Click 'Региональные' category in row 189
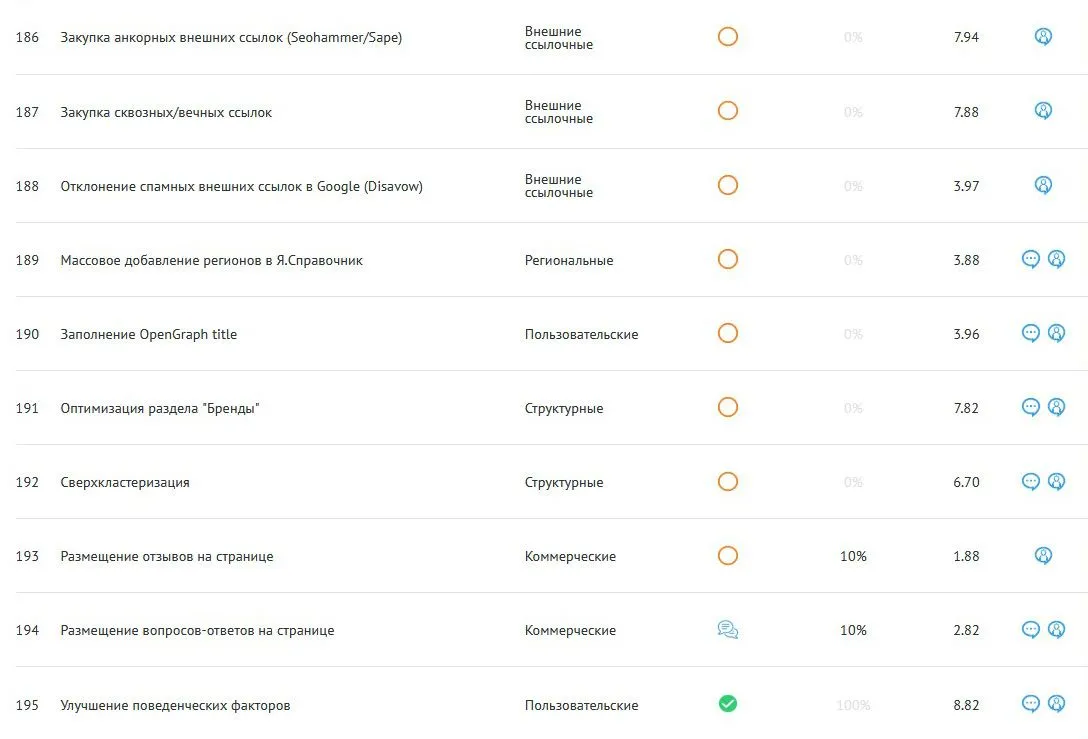 pos(569,260)
